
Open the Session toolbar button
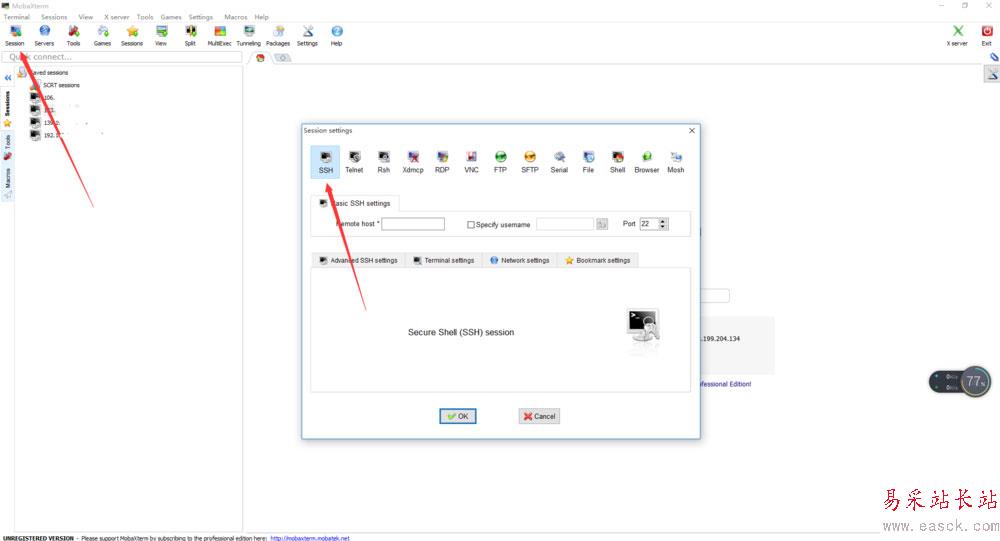tap(15, 36)
